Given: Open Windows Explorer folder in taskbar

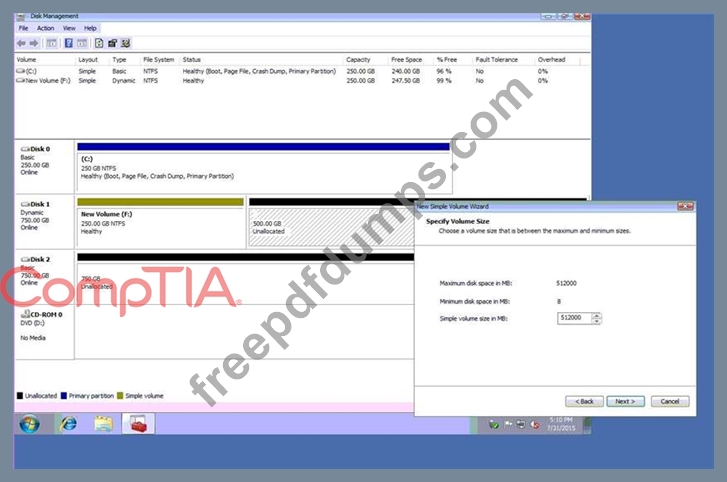Looking at the screenshot, I should click(103, 423).
